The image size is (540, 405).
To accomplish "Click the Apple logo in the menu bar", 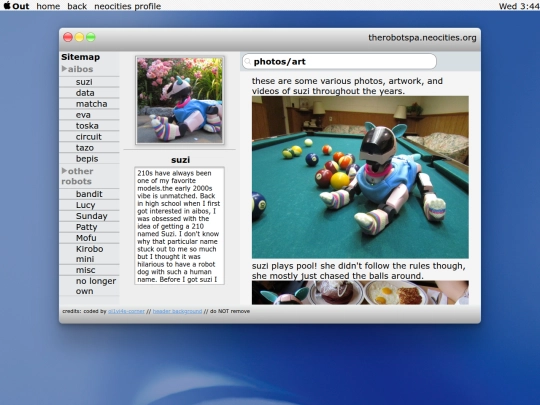I will pyautogui.click(x=7, y=6).
